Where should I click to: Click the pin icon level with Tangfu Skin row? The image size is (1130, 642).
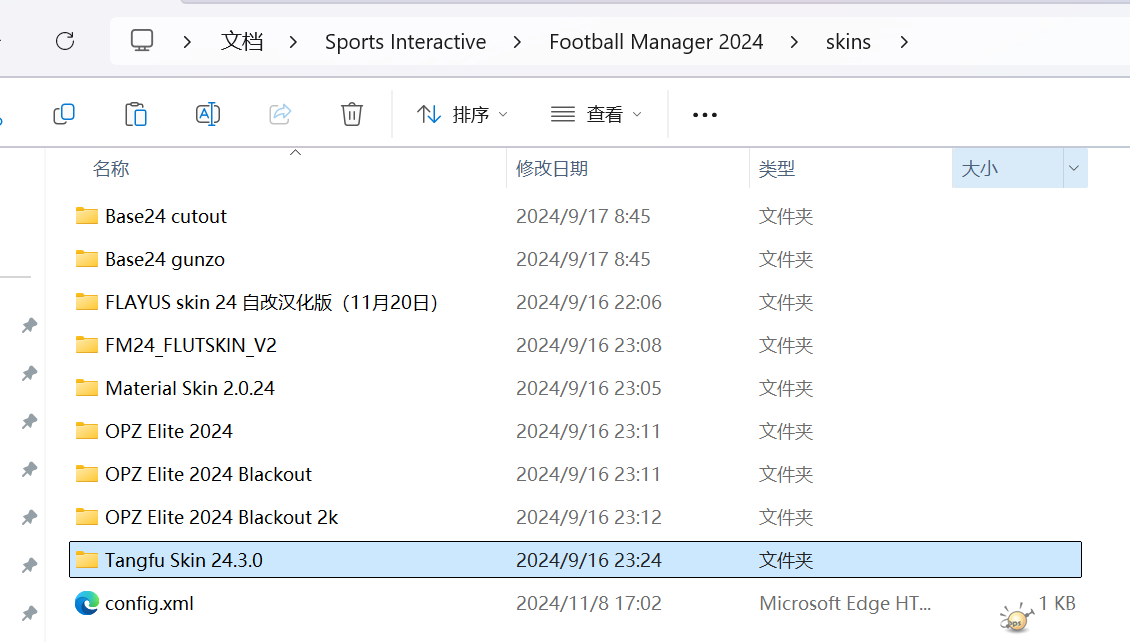(x=29, y=566)
